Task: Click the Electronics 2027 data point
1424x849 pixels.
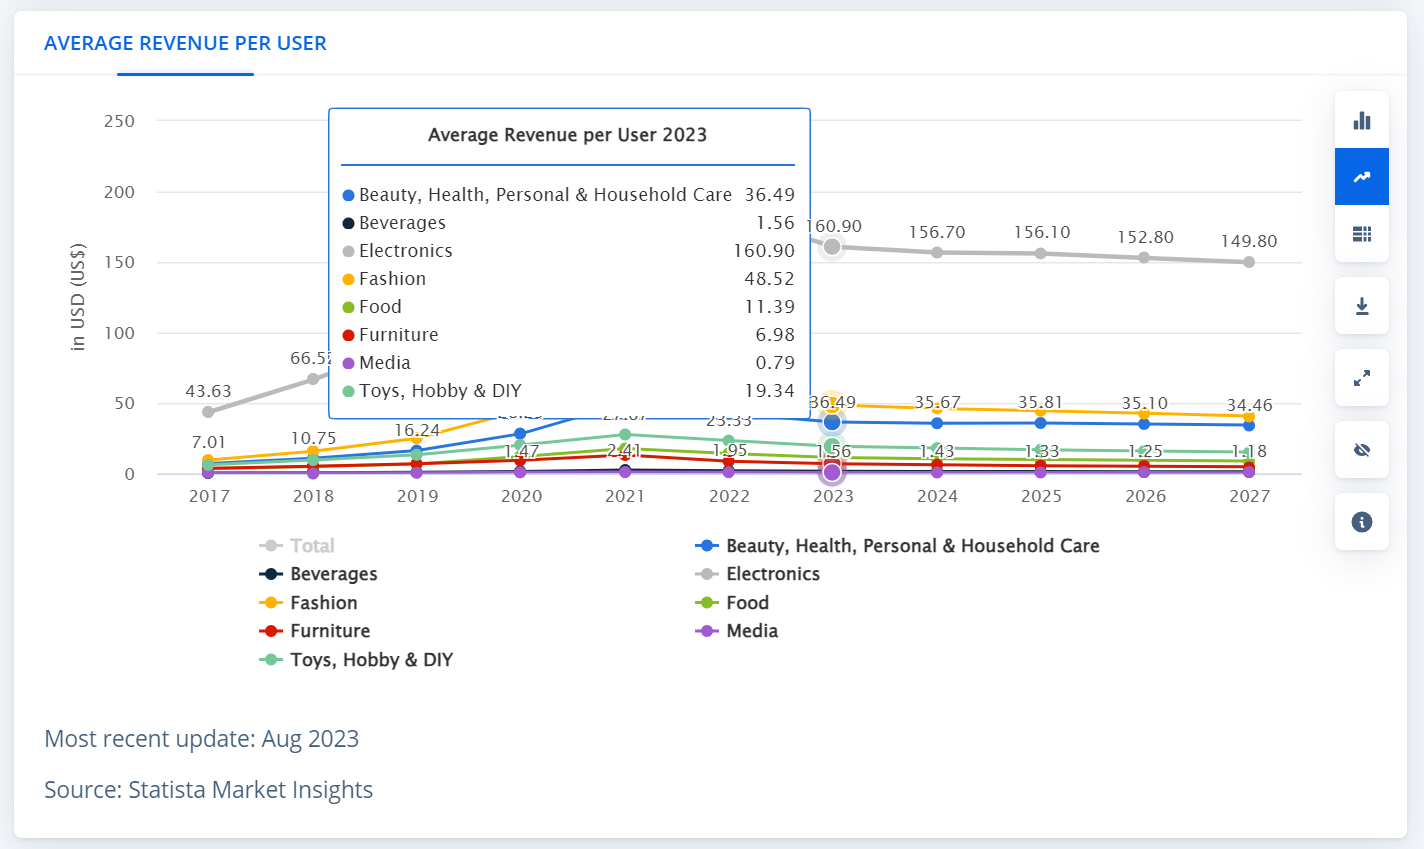Action: [x=1249, y=262]
